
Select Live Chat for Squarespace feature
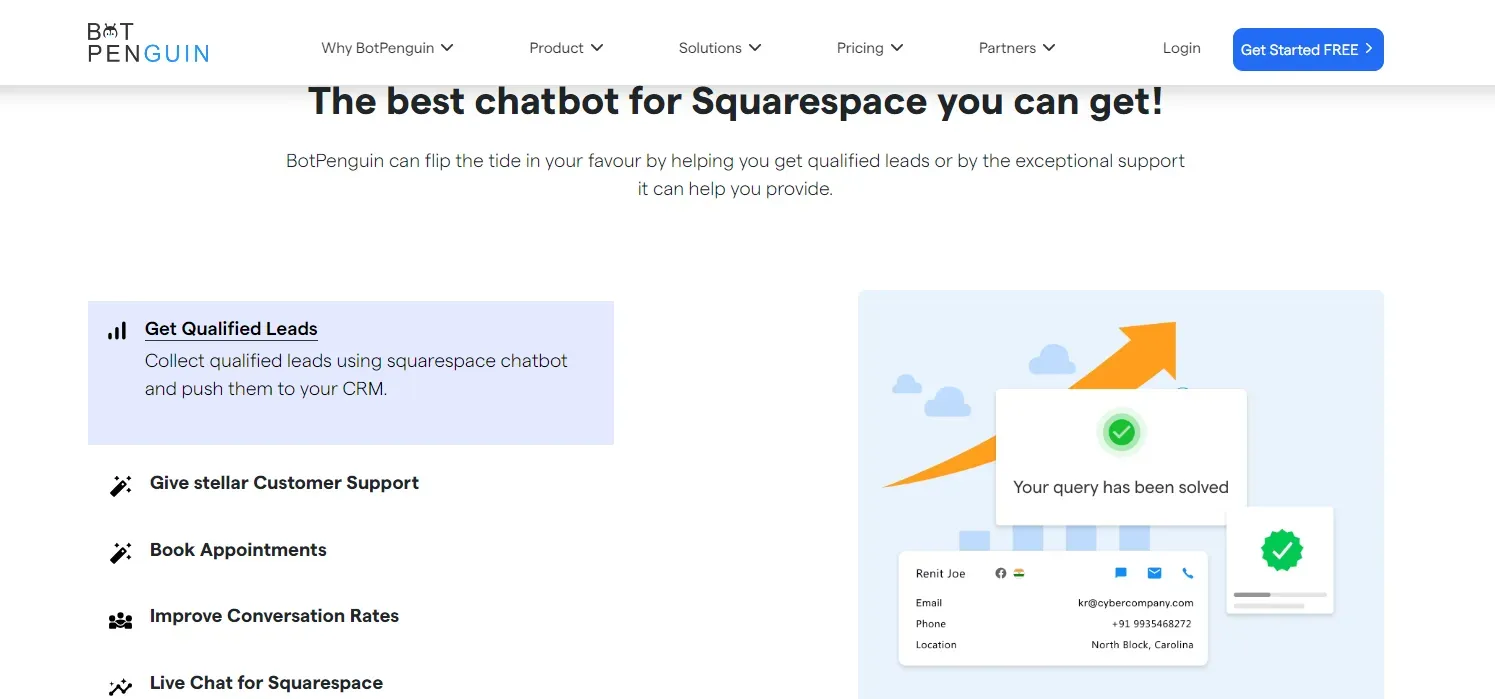pyautogui.click(x=266, y=683)
